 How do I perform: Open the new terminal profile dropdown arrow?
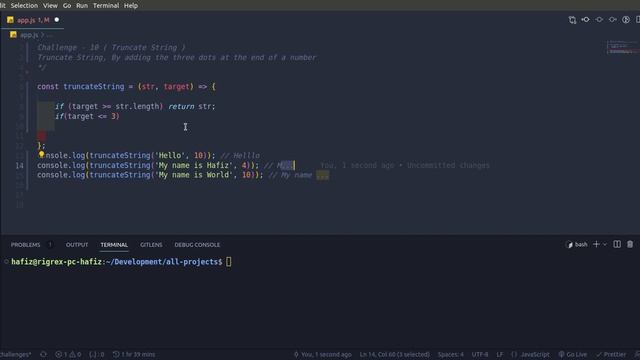click(x=605, y=244)
